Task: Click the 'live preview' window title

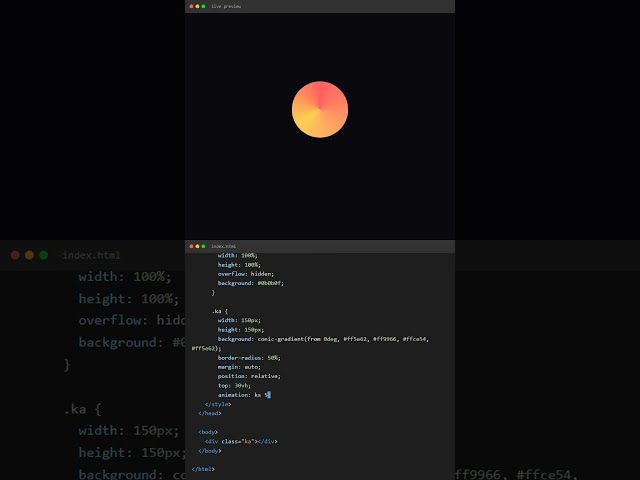Action: 226,7
